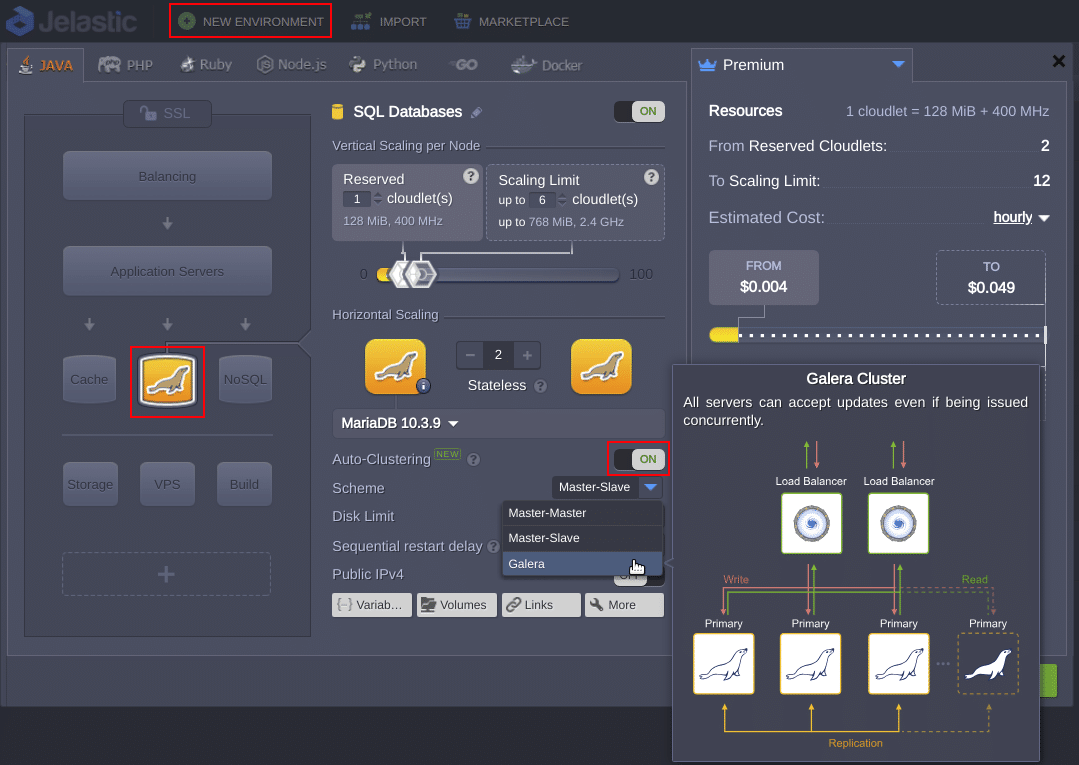Image resolution: width=1079 pixels, height=765 pixels.
Task: Select the MariaDB SQL database icon
Action: click(167, 380)
